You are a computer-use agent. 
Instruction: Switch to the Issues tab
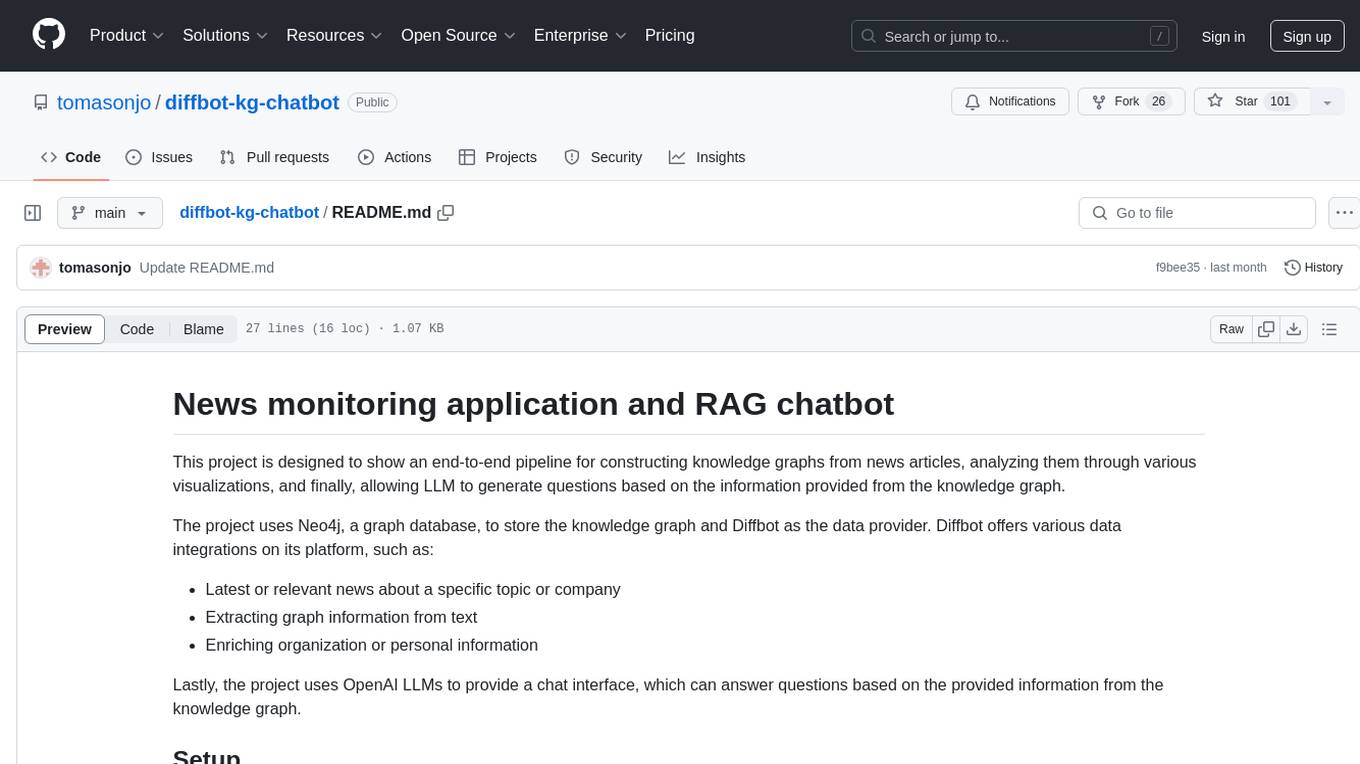pos(159,157)
